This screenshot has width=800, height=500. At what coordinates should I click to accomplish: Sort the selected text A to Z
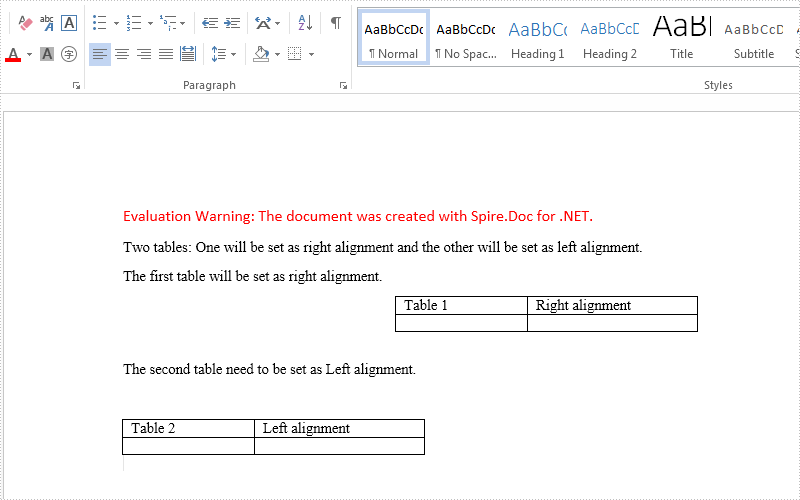pos(305,23)
